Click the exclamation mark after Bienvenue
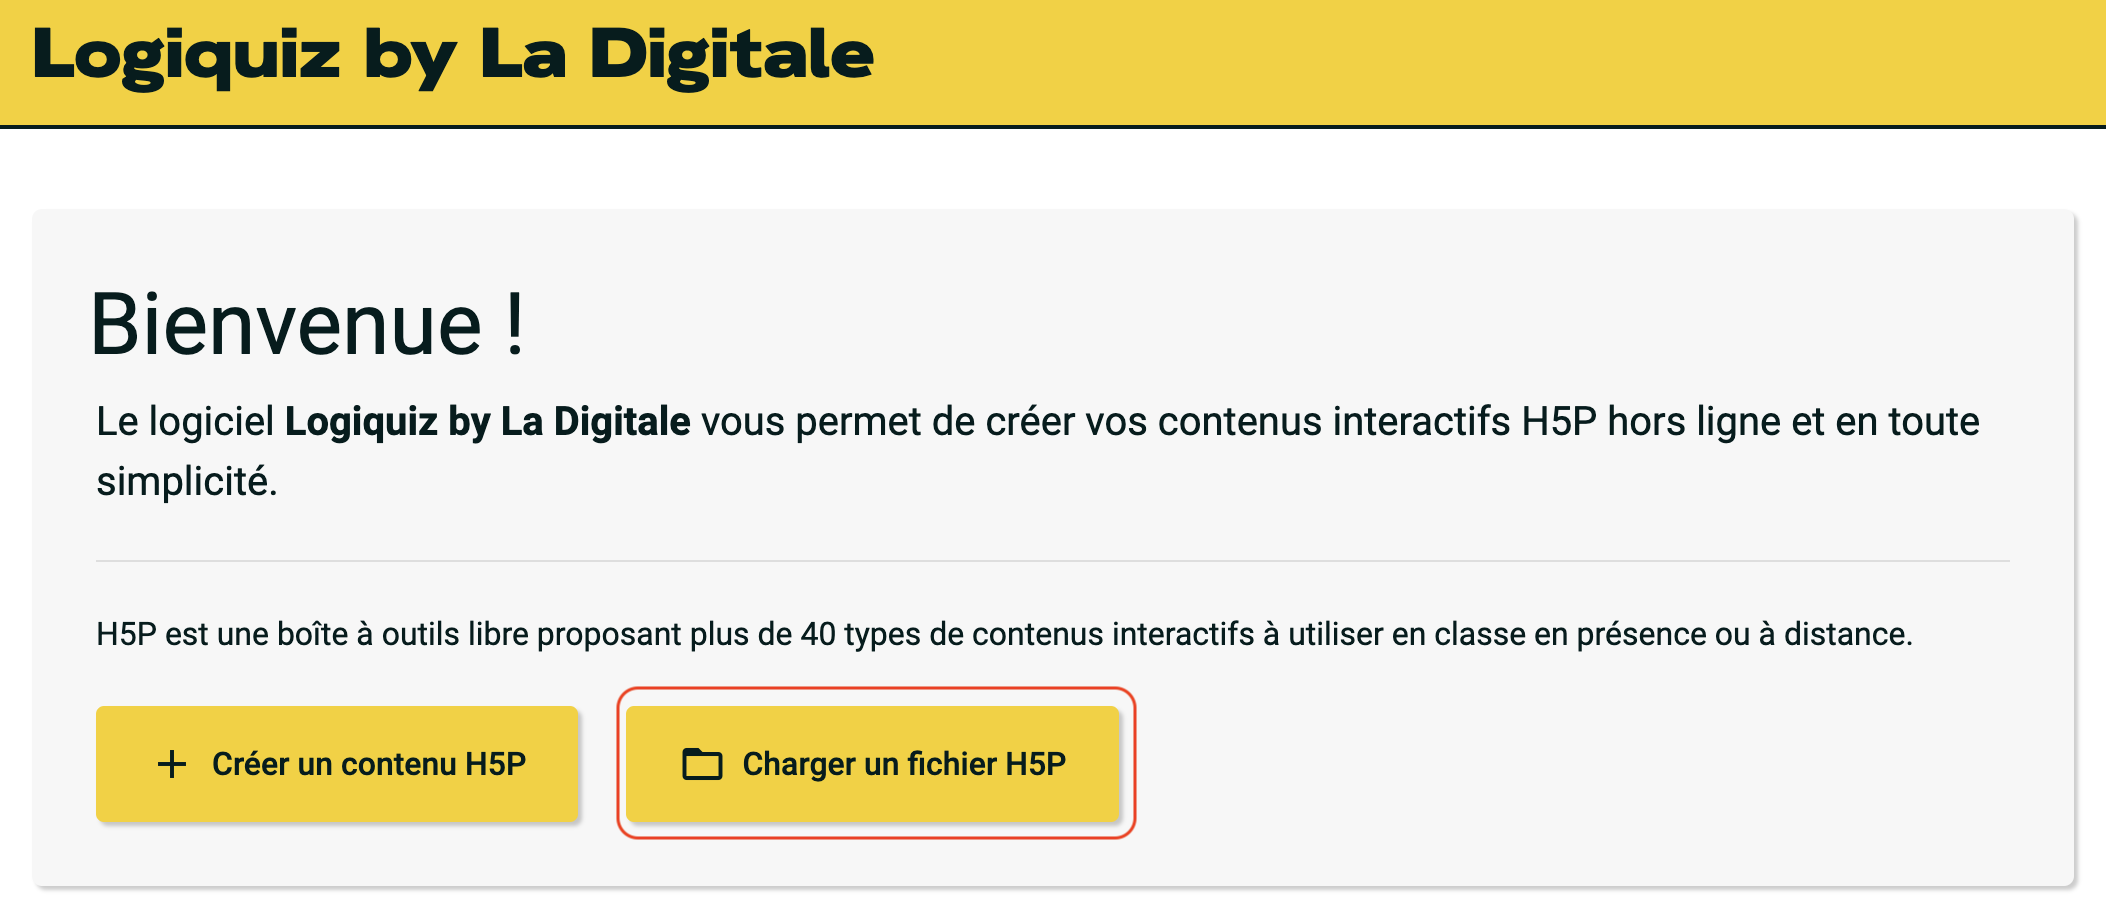Image resolution: width=2106 pixels, height=914 pixels. point(515,326)
